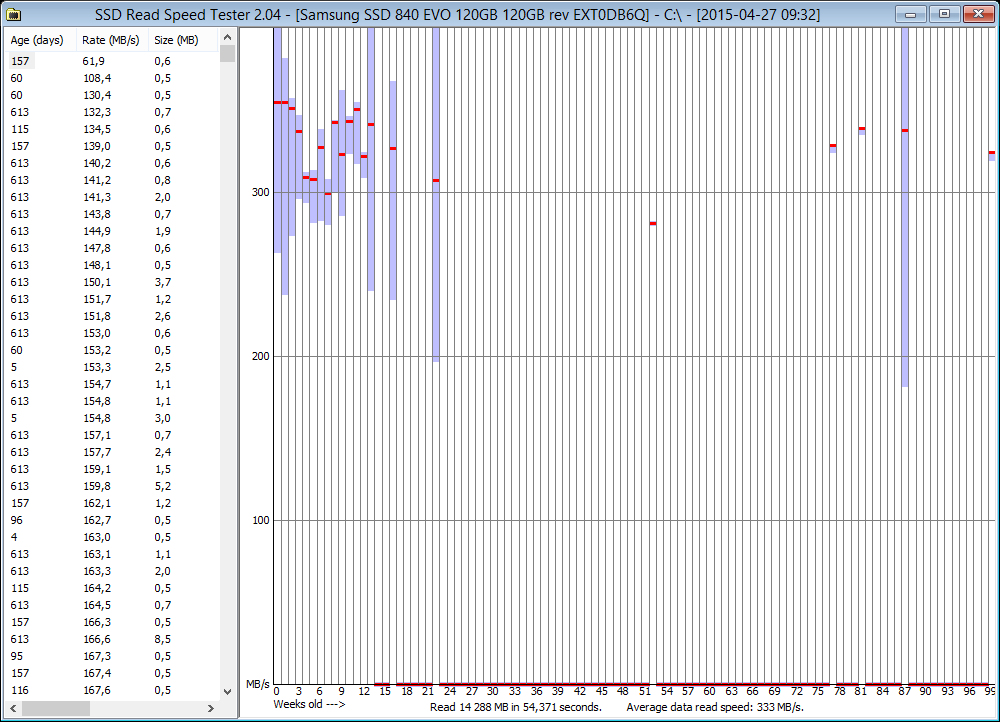
Task: Select the row with rate 153,2
Action: pos(112,350)
